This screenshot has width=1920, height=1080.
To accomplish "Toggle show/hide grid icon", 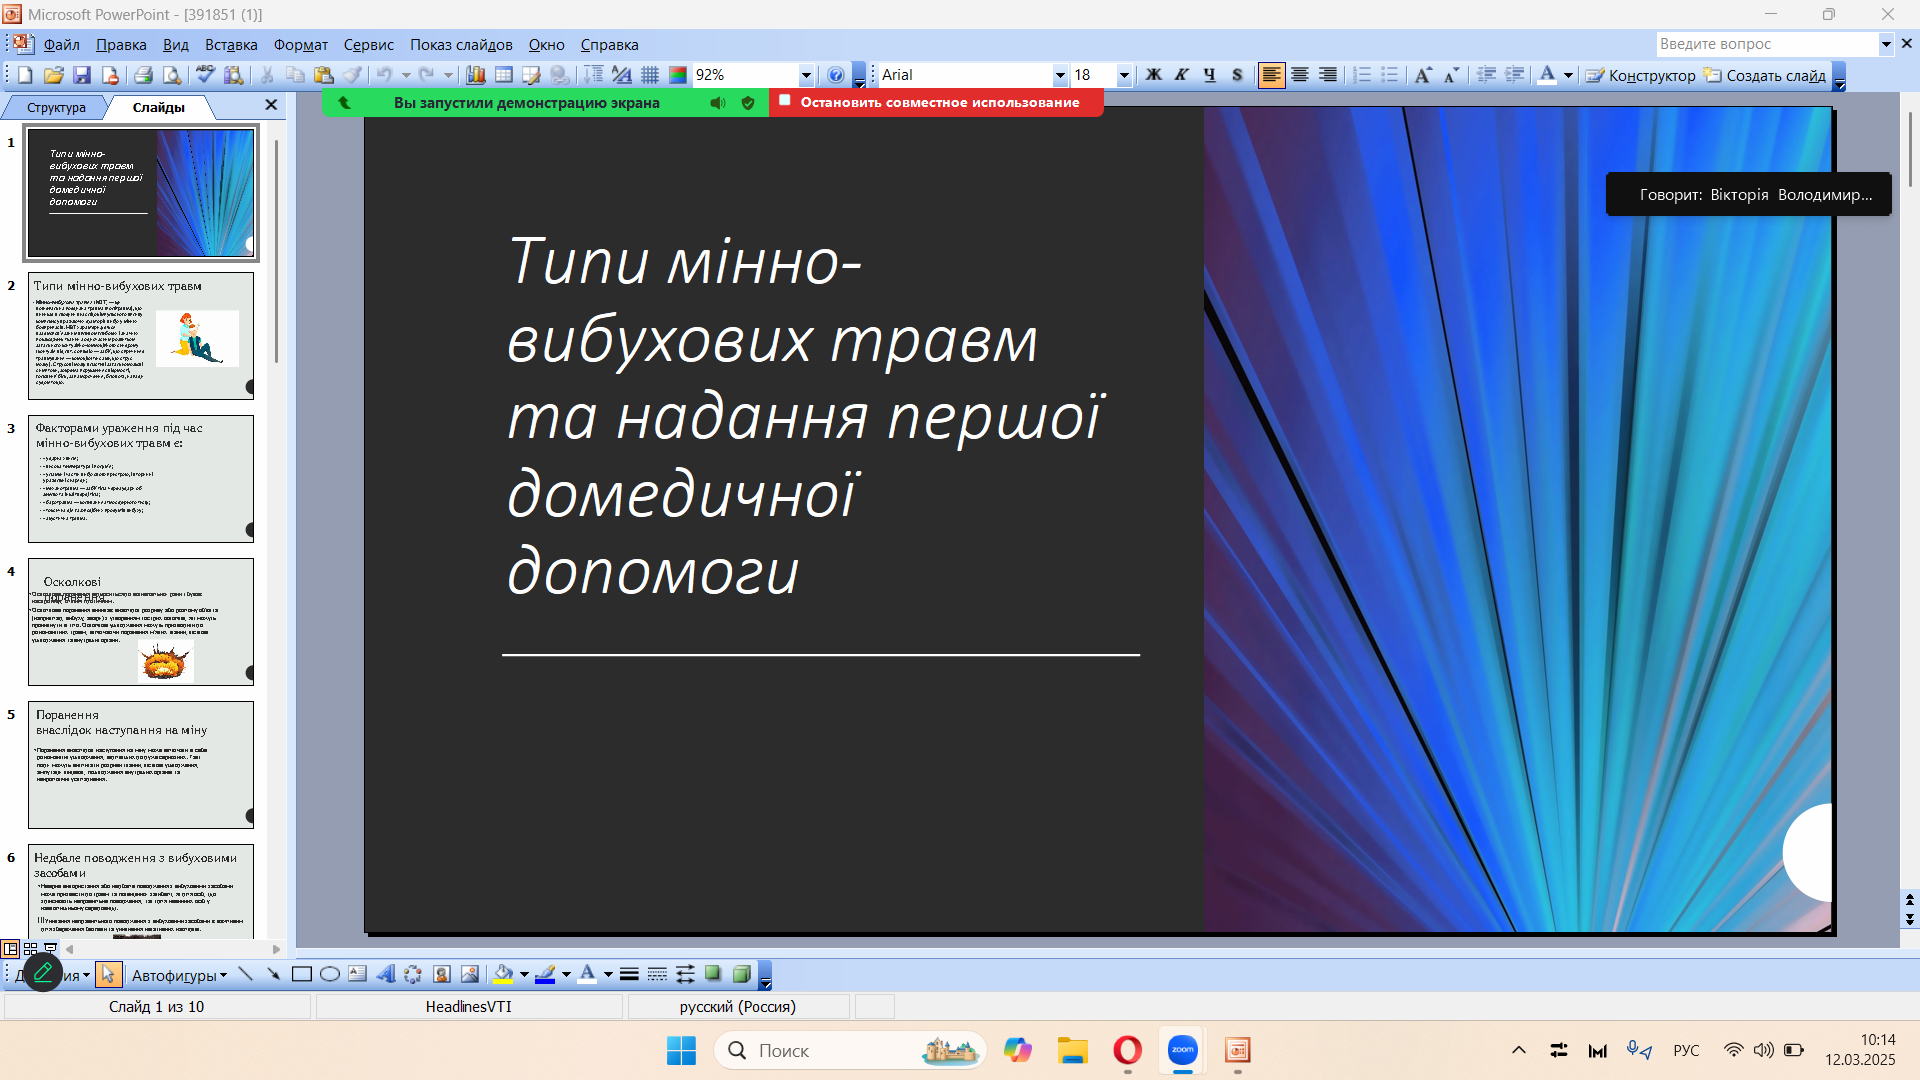I will coord(650,75).
